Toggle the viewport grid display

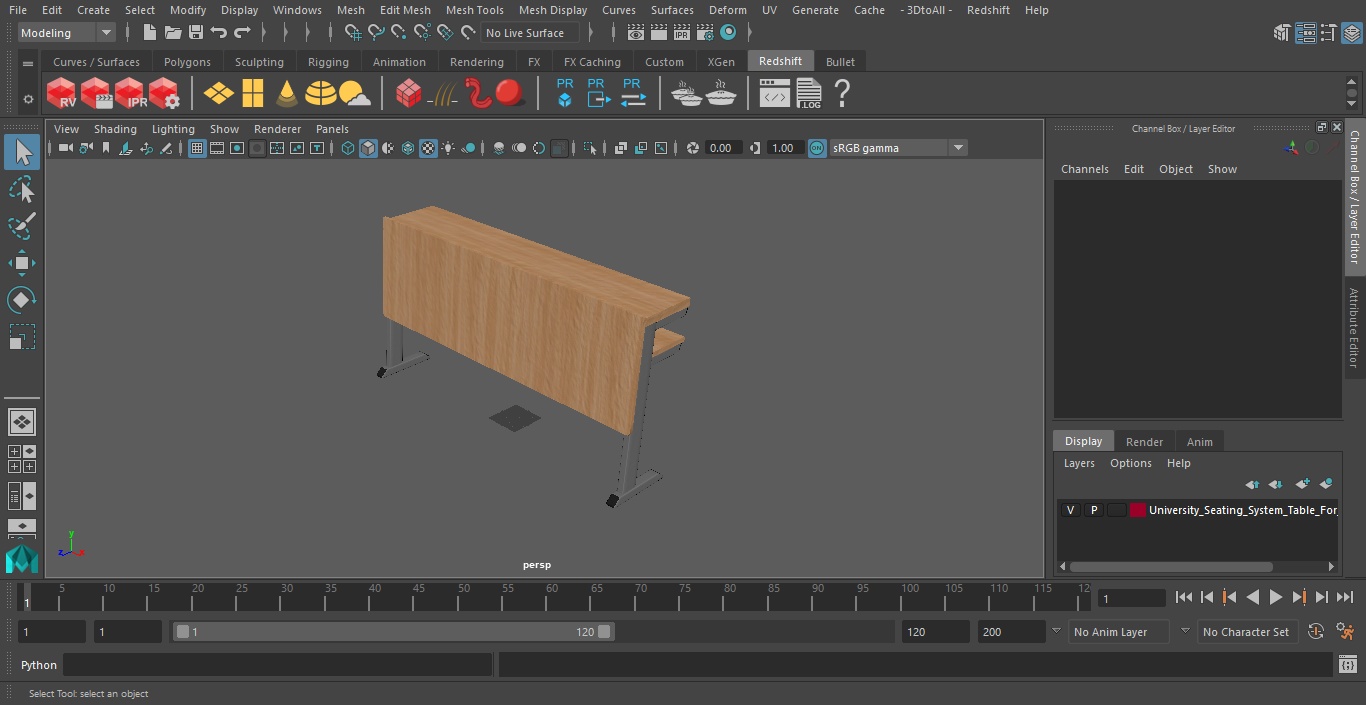tap(197, 148)
